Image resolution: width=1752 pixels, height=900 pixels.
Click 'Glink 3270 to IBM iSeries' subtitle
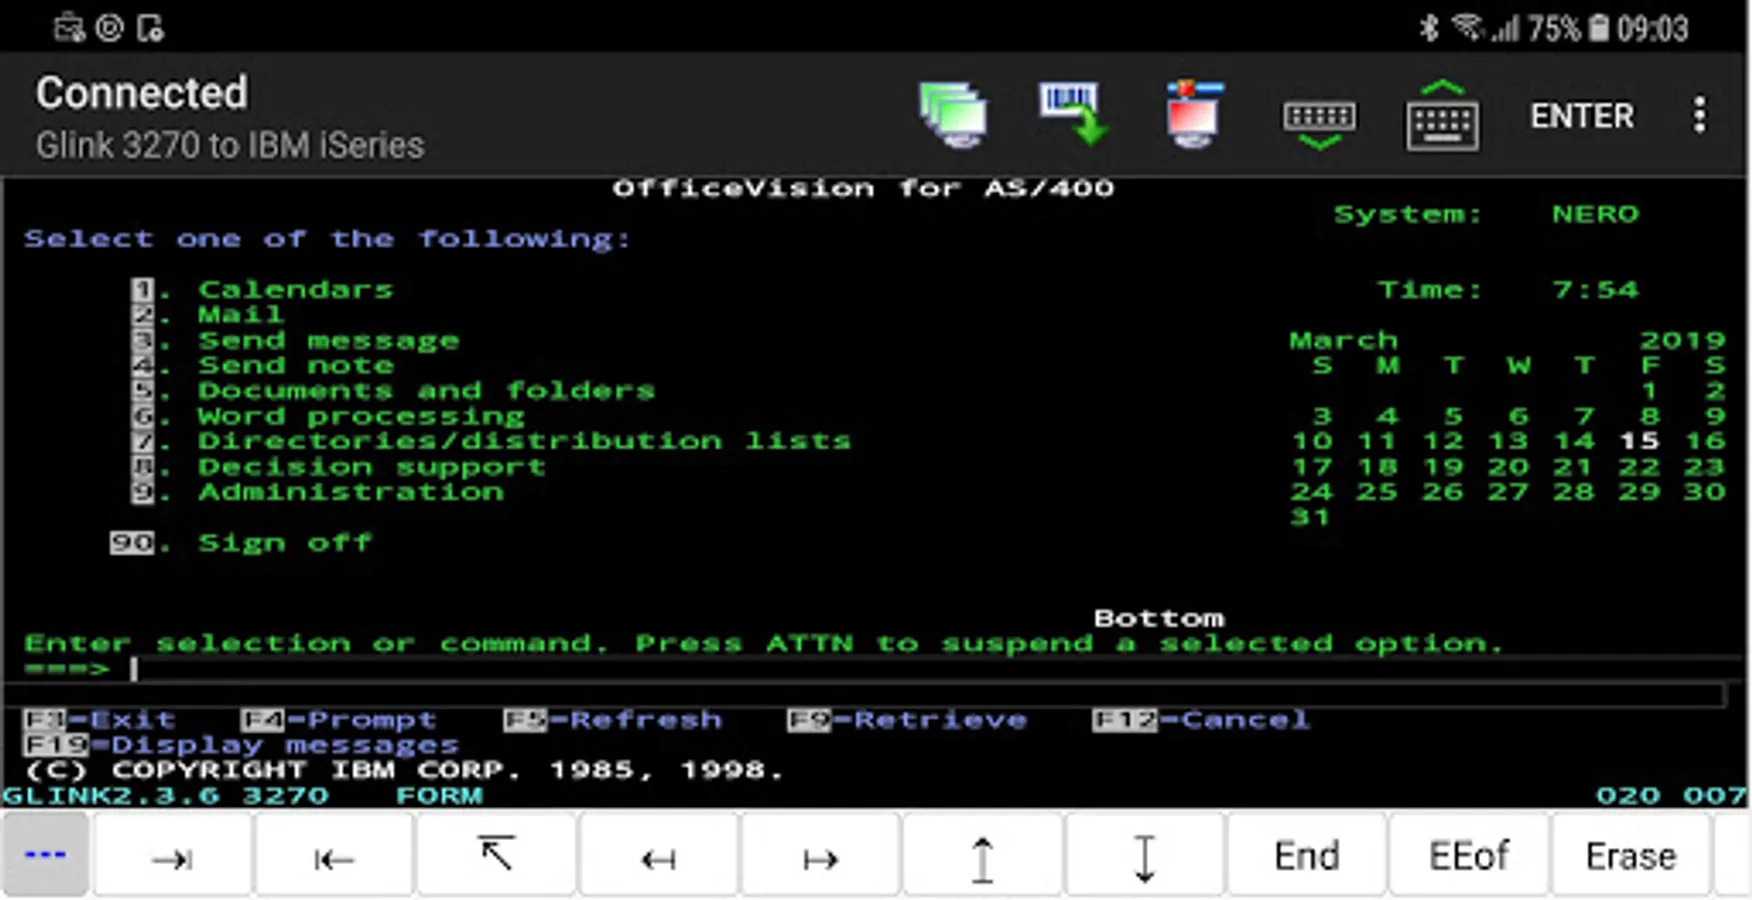click(230, 146)
